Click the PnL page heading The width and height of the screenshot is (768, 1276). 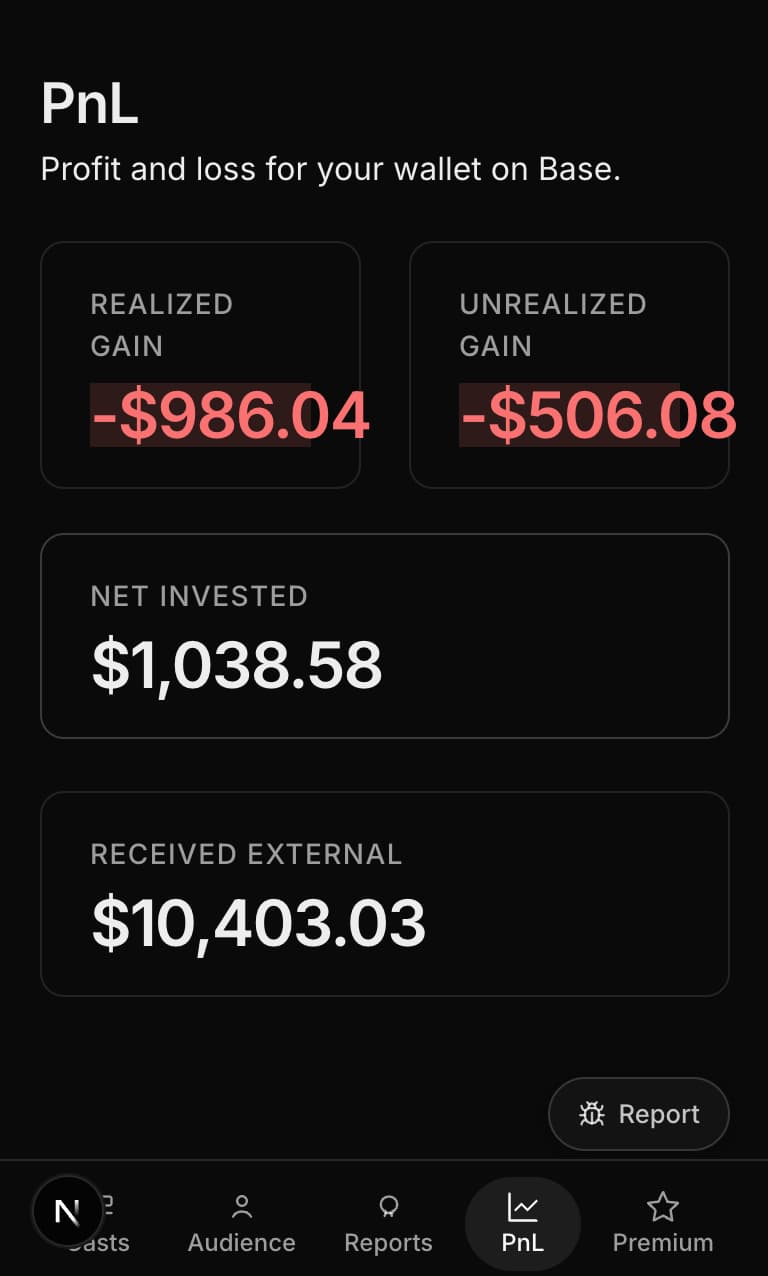[x=89, y=103]
